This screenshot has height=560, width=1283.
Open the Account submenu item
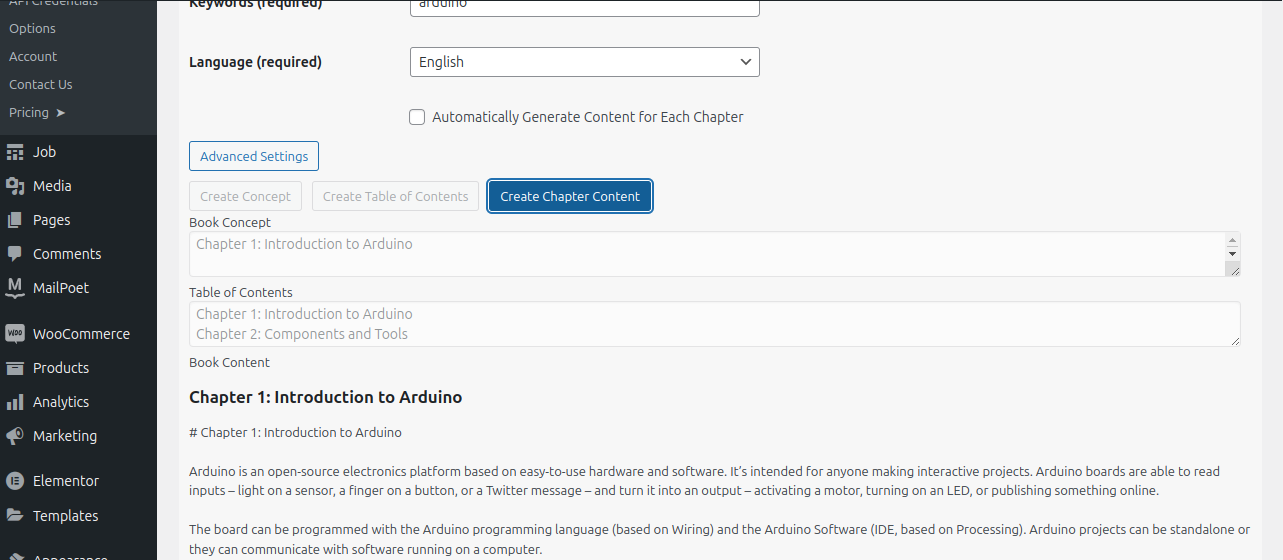pyautogui.click(x=33, y=57)
